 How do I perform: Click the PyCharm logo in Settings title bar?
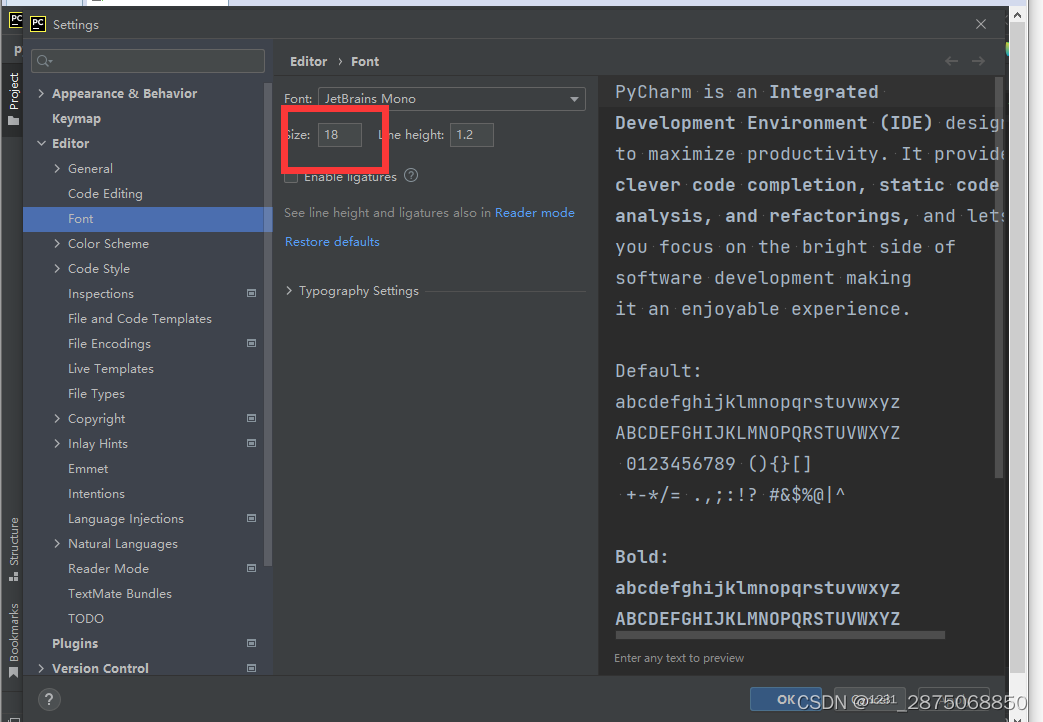(x=38, y=24)
